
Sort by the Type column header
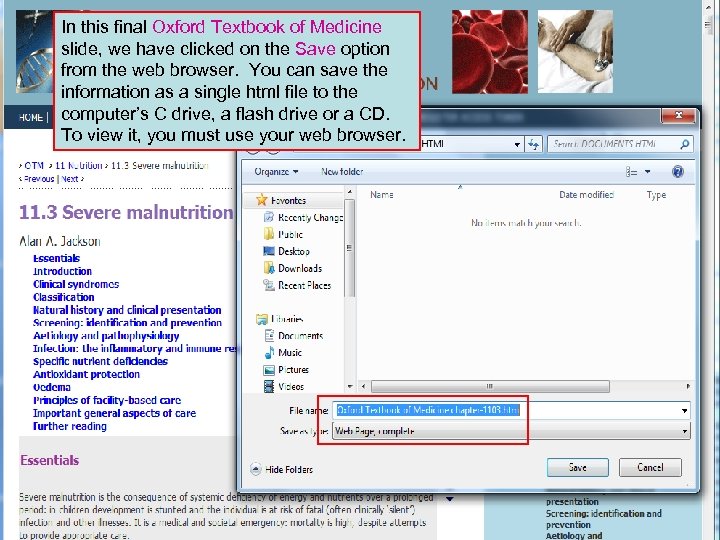(x=656, y=195)
